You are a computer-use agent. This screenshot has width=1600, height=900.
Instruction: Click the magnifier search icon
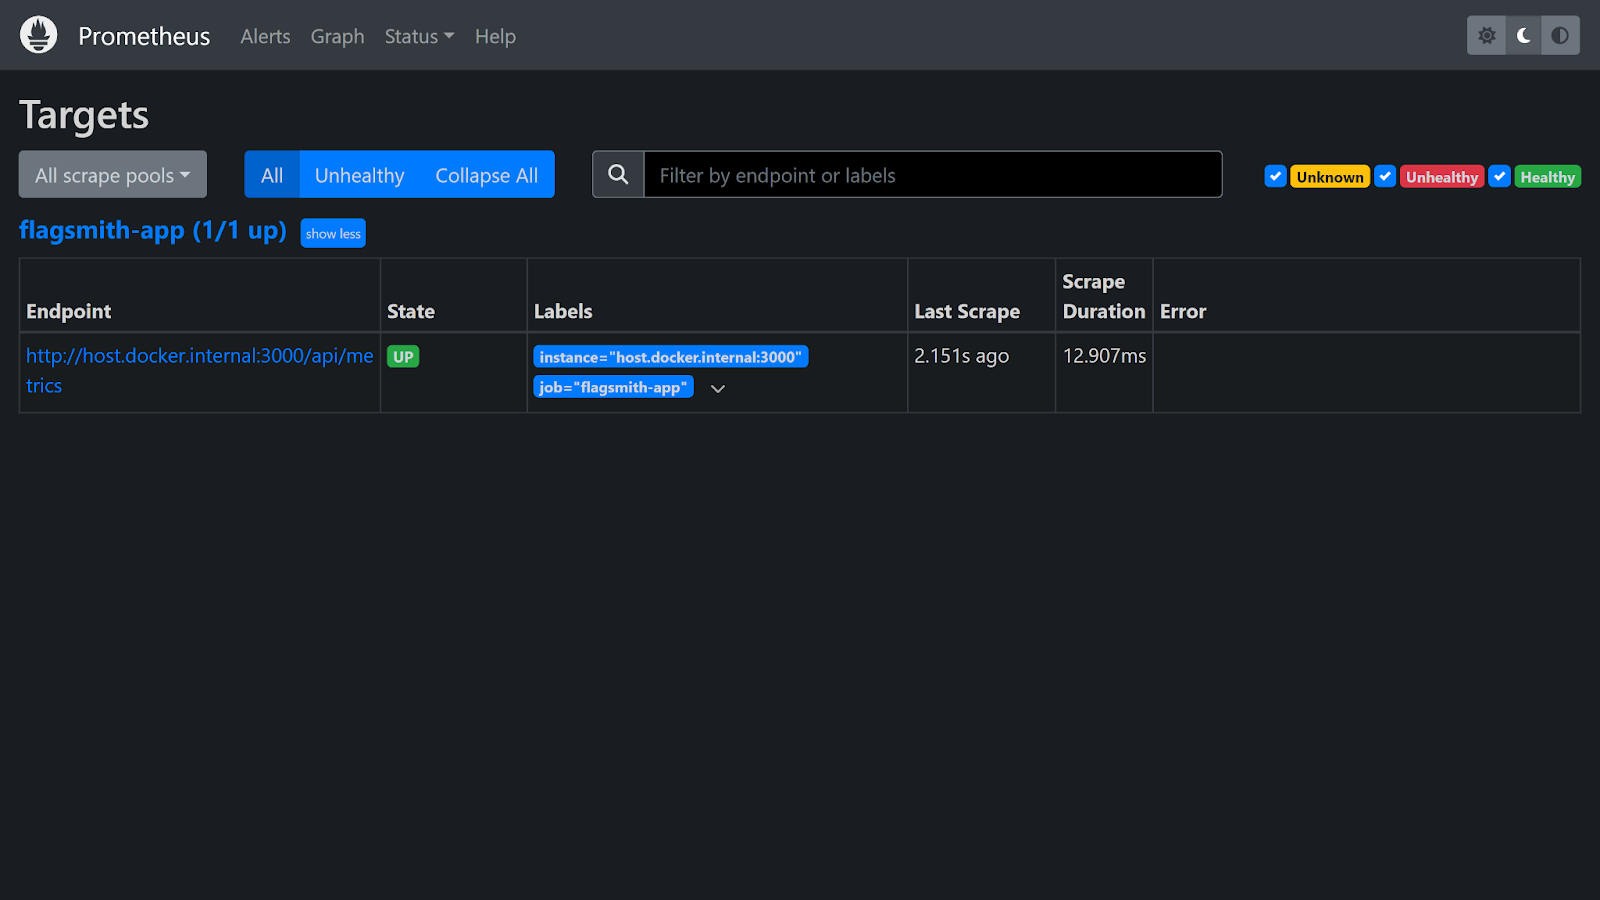pos(618,174)
